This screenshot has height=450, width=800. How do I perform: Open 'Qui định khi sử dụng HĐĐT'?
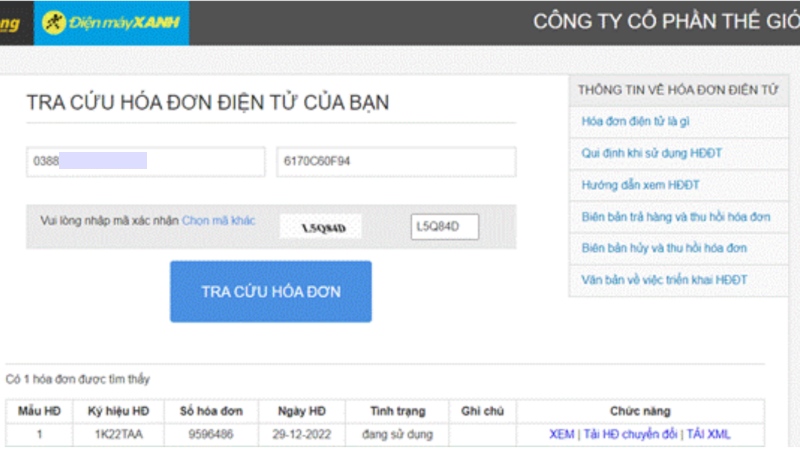point(652,153)
